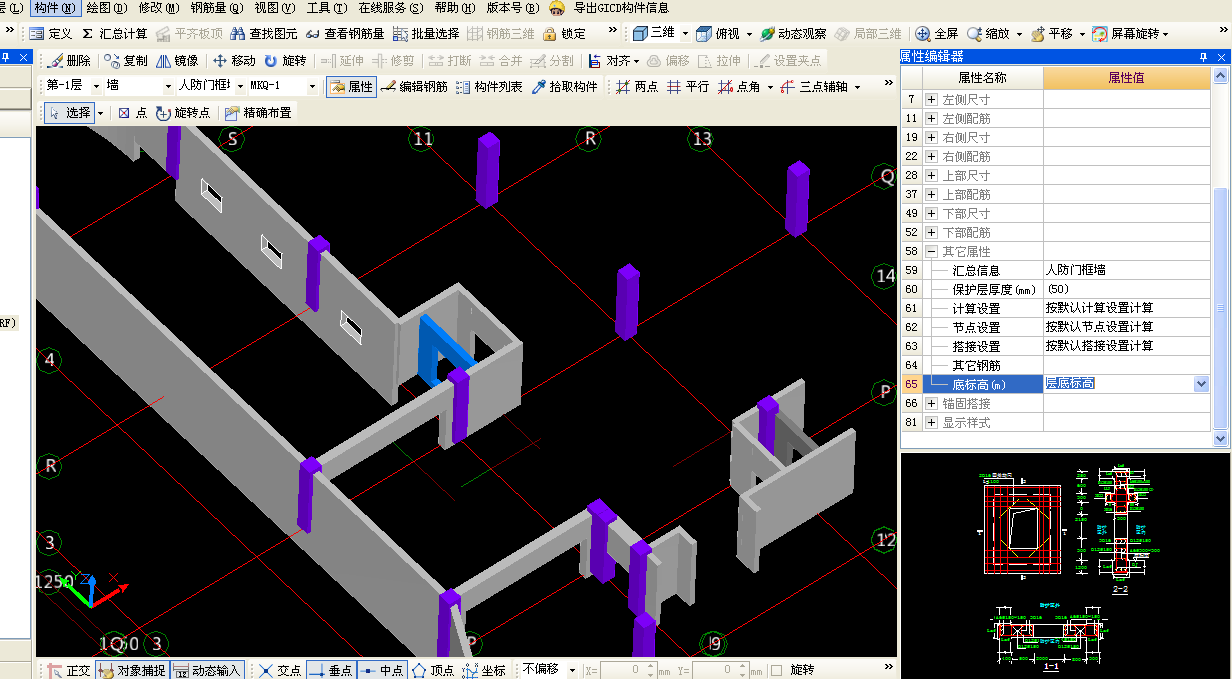Click the Y= coordinate input field

click(x=720, y=670)
